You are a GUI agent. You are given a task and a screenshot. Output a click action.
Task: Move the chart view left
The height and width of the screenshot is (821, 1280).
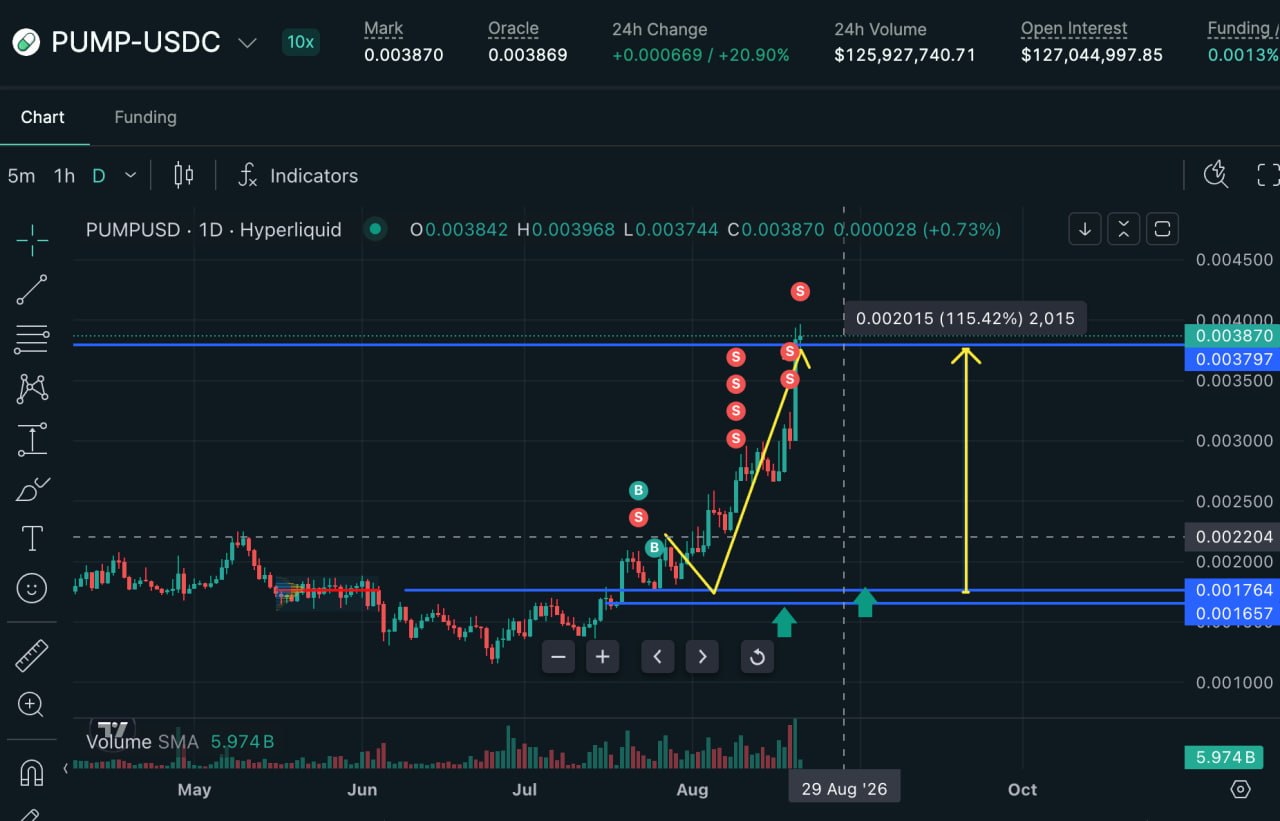[x=657, y=657]
